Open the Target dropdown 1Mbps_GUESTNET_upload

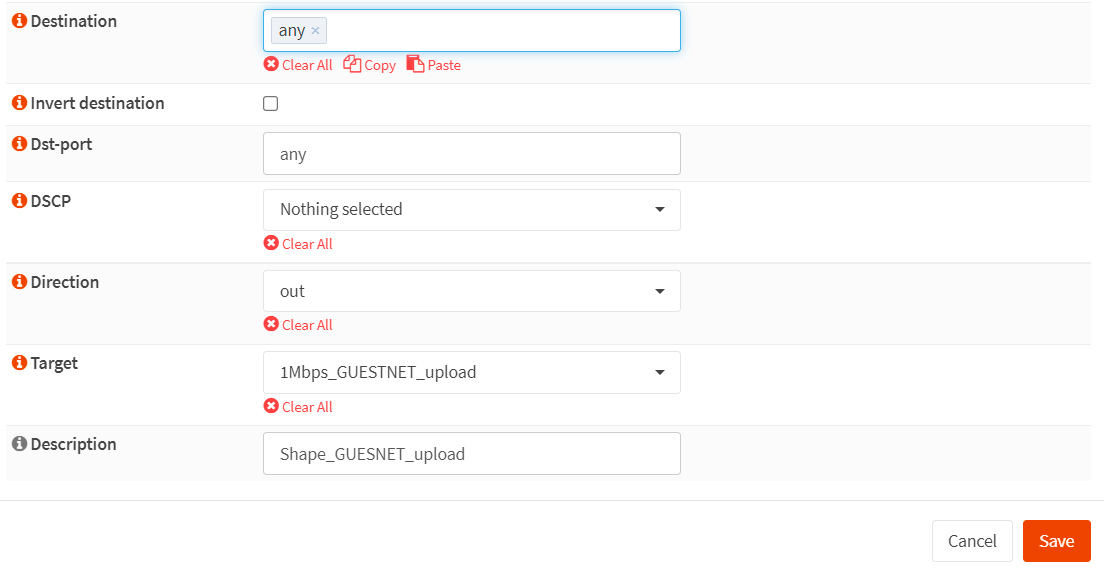coord(471,372)
